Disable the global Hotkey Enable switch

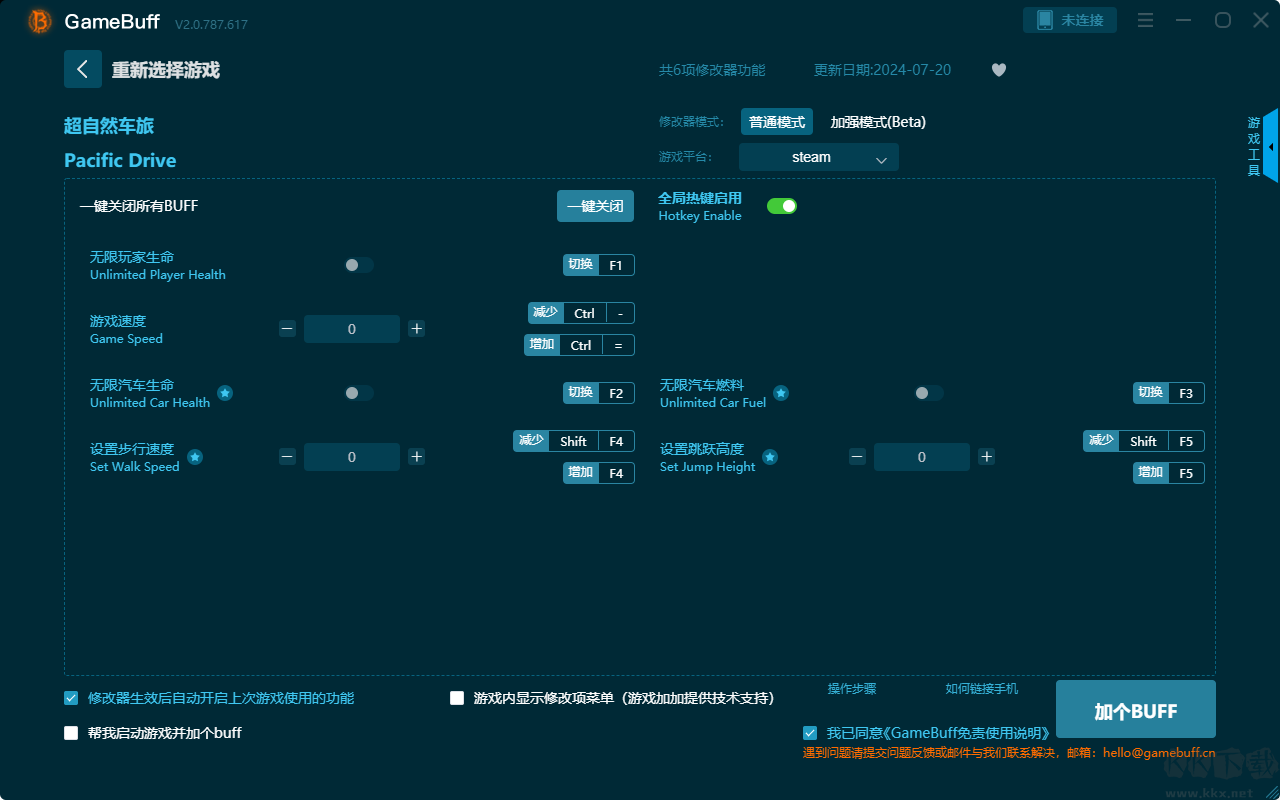tap(782, 206)
